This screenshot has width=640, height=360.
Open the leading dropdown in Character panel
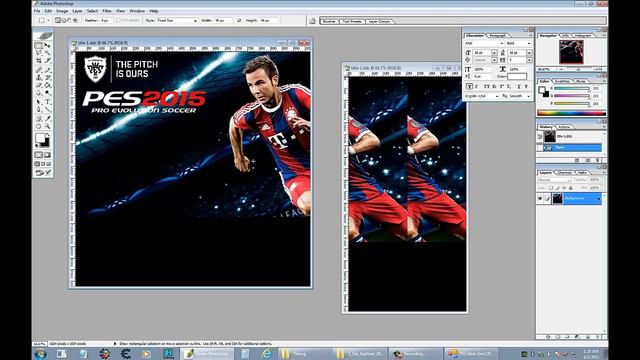(529, 53)
